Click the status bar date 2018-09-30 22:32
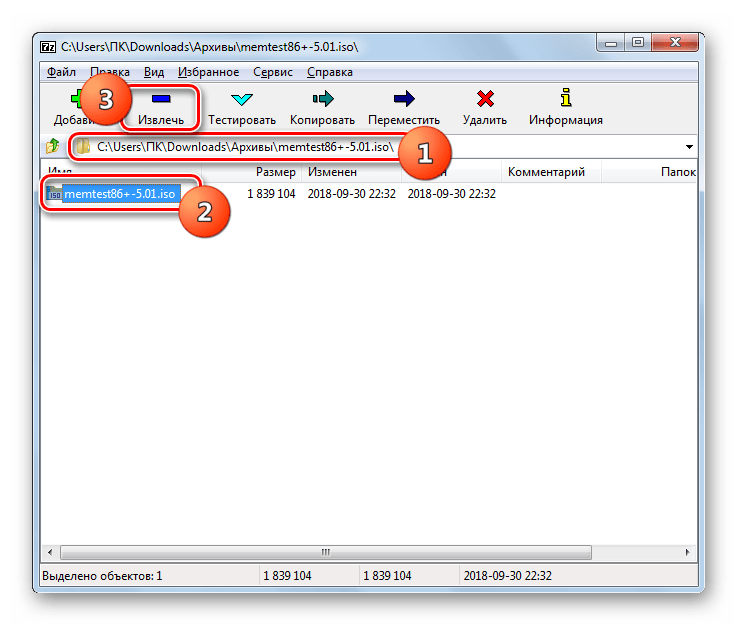The image size is (738, 626). pos(507,576)
